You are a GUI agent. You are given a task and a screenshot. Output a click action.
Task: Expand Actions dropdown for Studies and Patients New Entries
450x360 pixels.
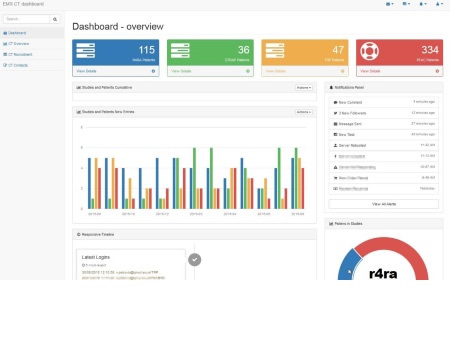pos(304,112)
